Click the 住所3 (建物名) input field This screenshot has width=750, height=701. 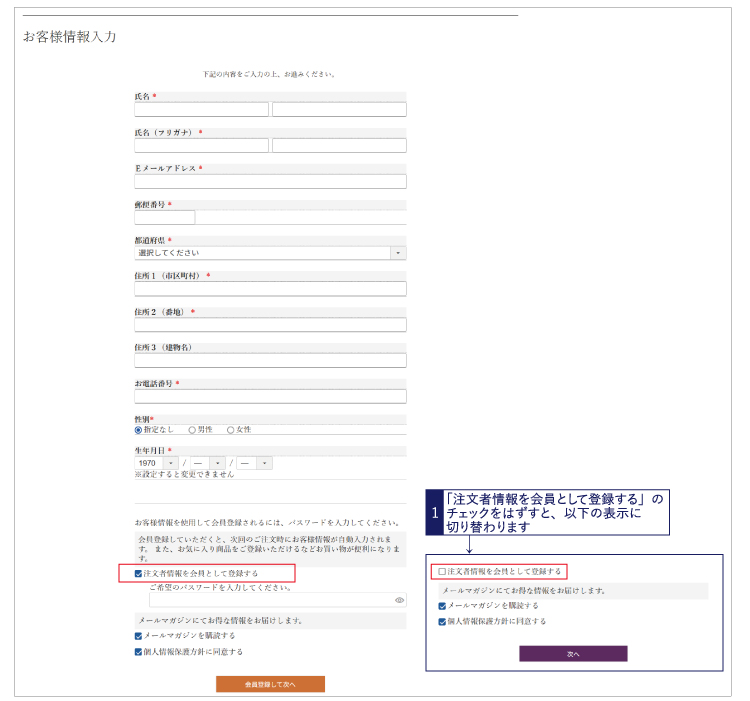270,361
